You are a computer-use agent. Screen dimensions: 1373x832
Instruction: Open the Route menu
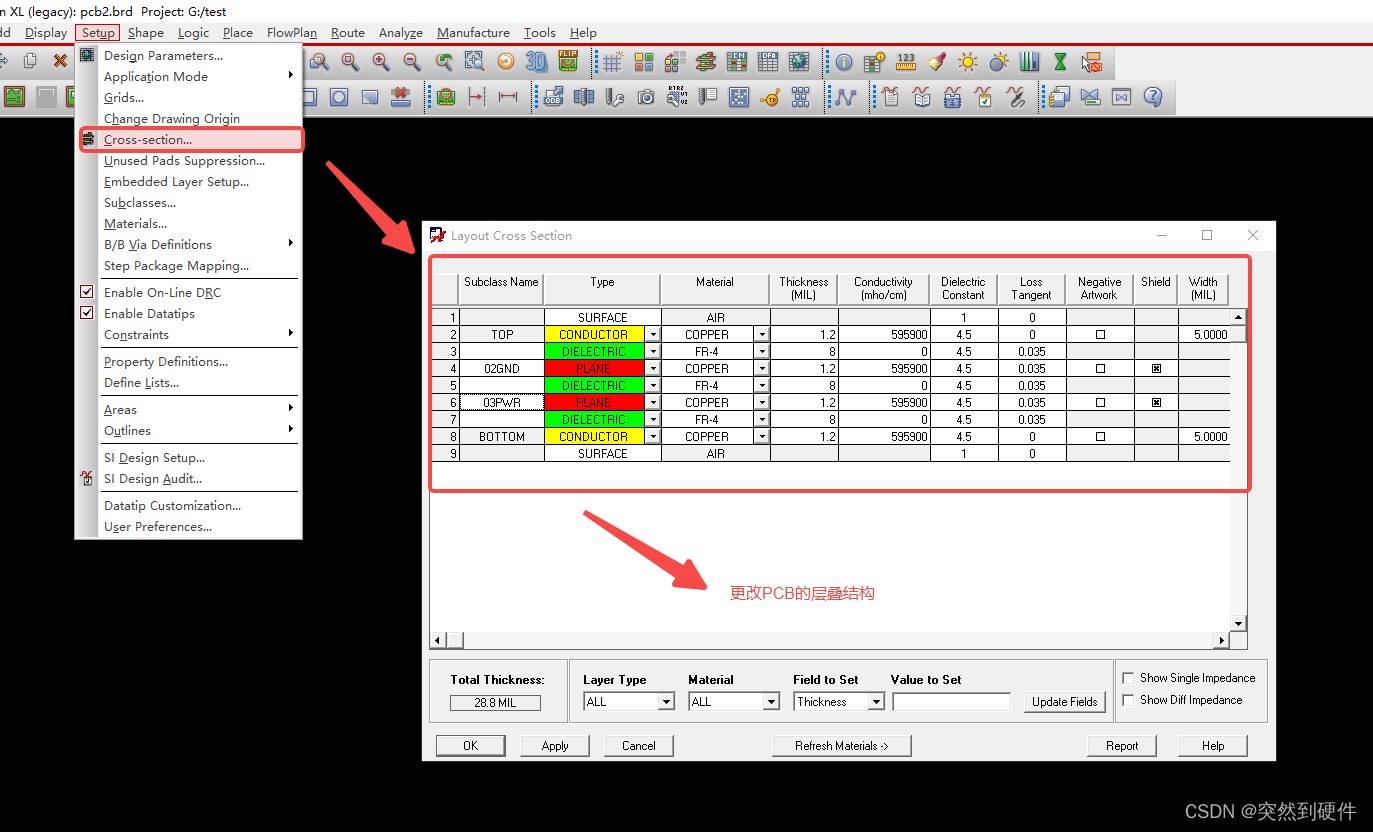(348, 33)
